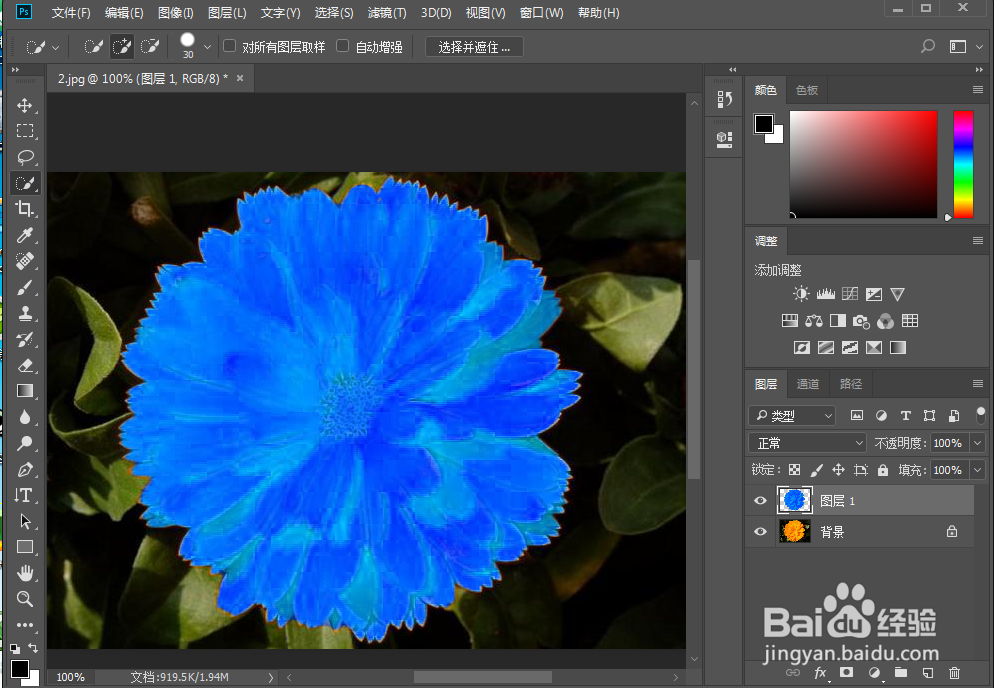Viewport: 994px width, 688px height.
Task: Open the 调整 panel options menu
Action: [978, 241]
